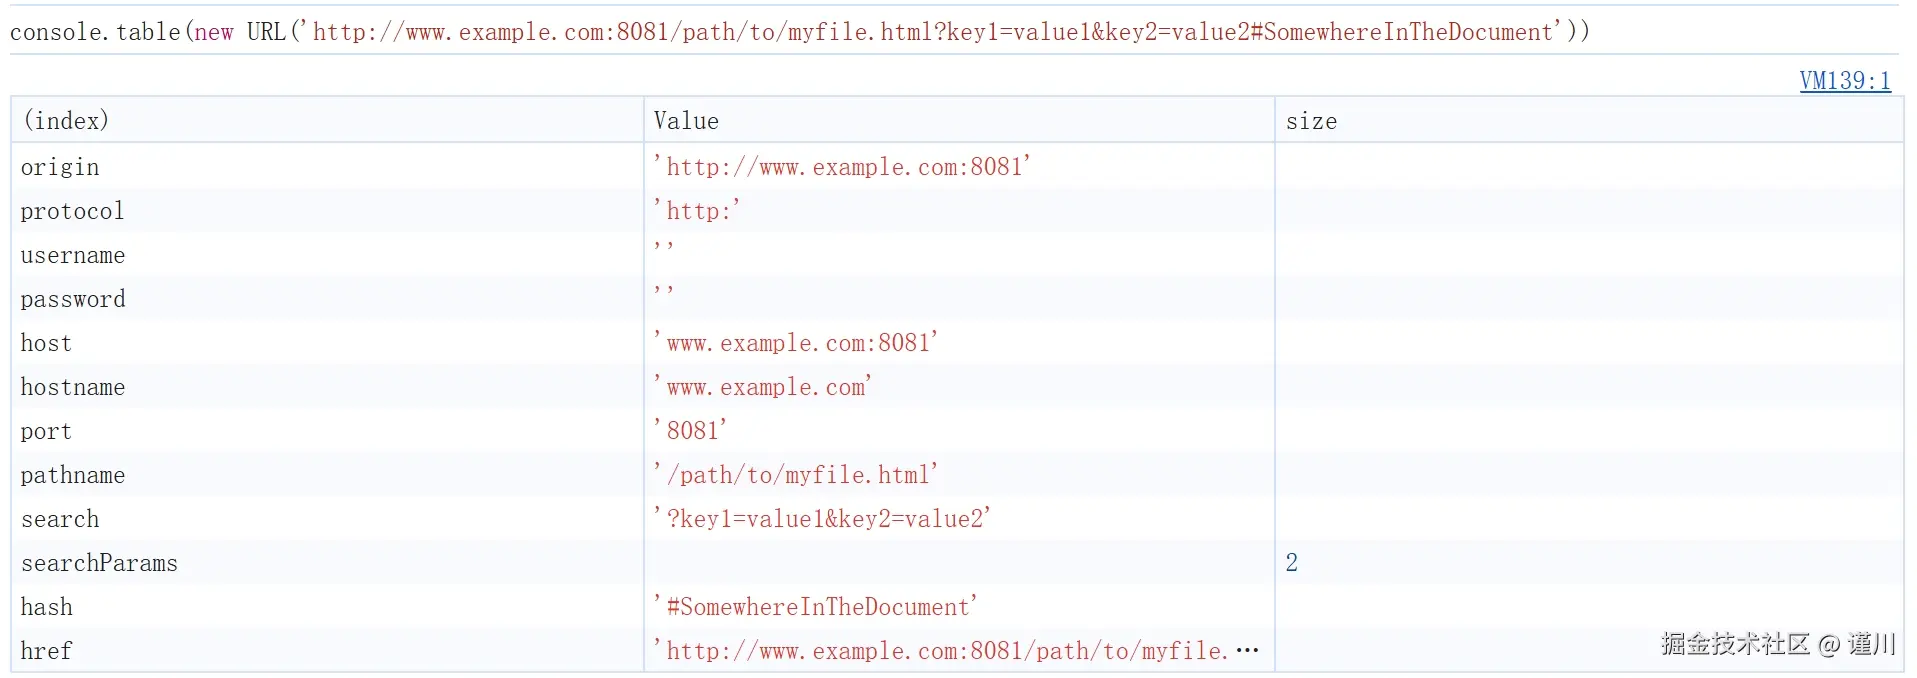1917x678 pixels.
Task: Click the pathname value '/path/to/myfile.html'
Action: tap(796, 474)
